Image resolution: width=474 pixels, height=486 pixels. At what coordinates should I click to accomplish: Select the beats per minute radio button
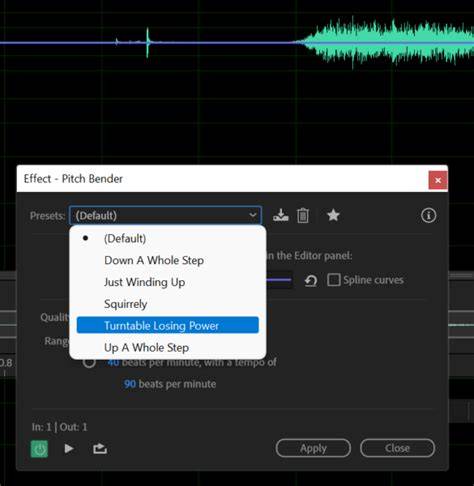(x=89, y=362)
